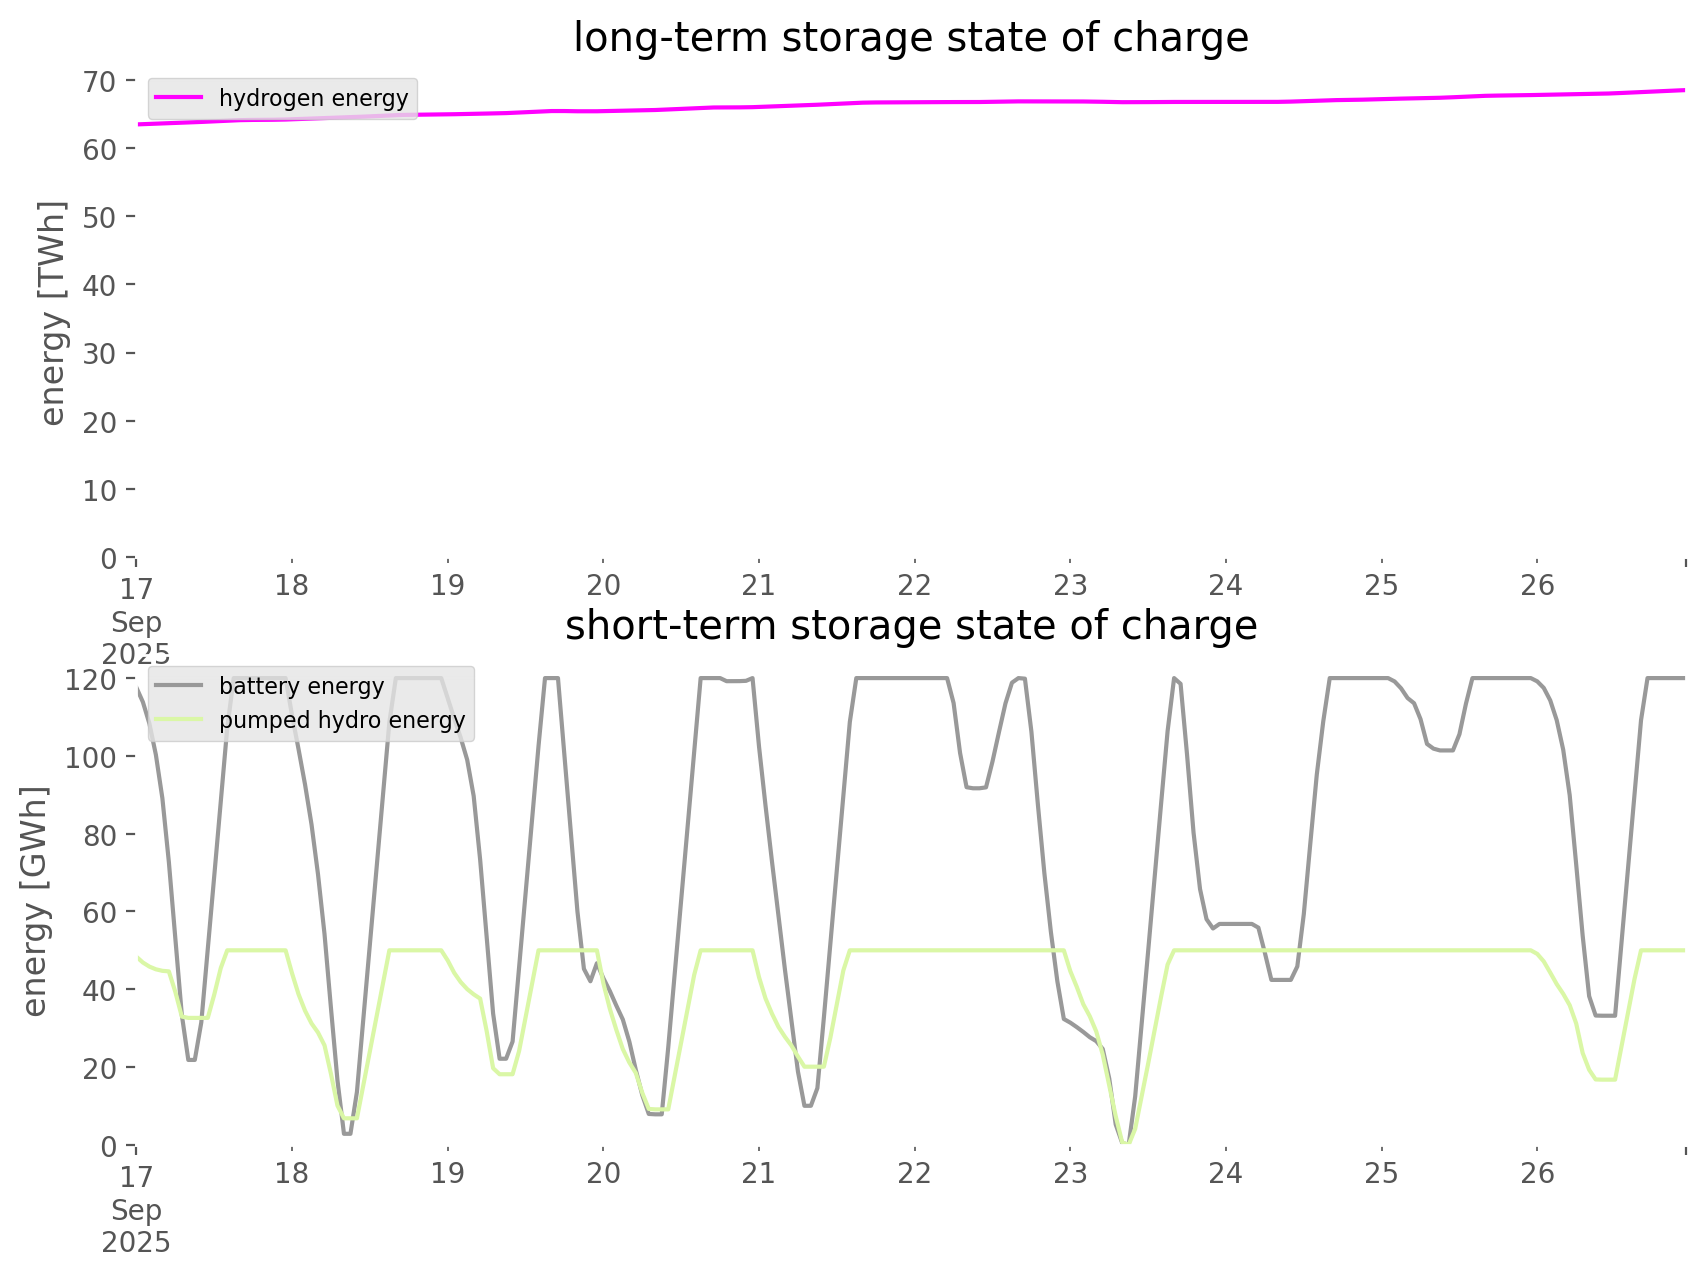This screenshot has height=1277, width=1706.
Task: Select the 'hydrogen energy' legend label
Action: pyautogui.click(x=313, y=98)
